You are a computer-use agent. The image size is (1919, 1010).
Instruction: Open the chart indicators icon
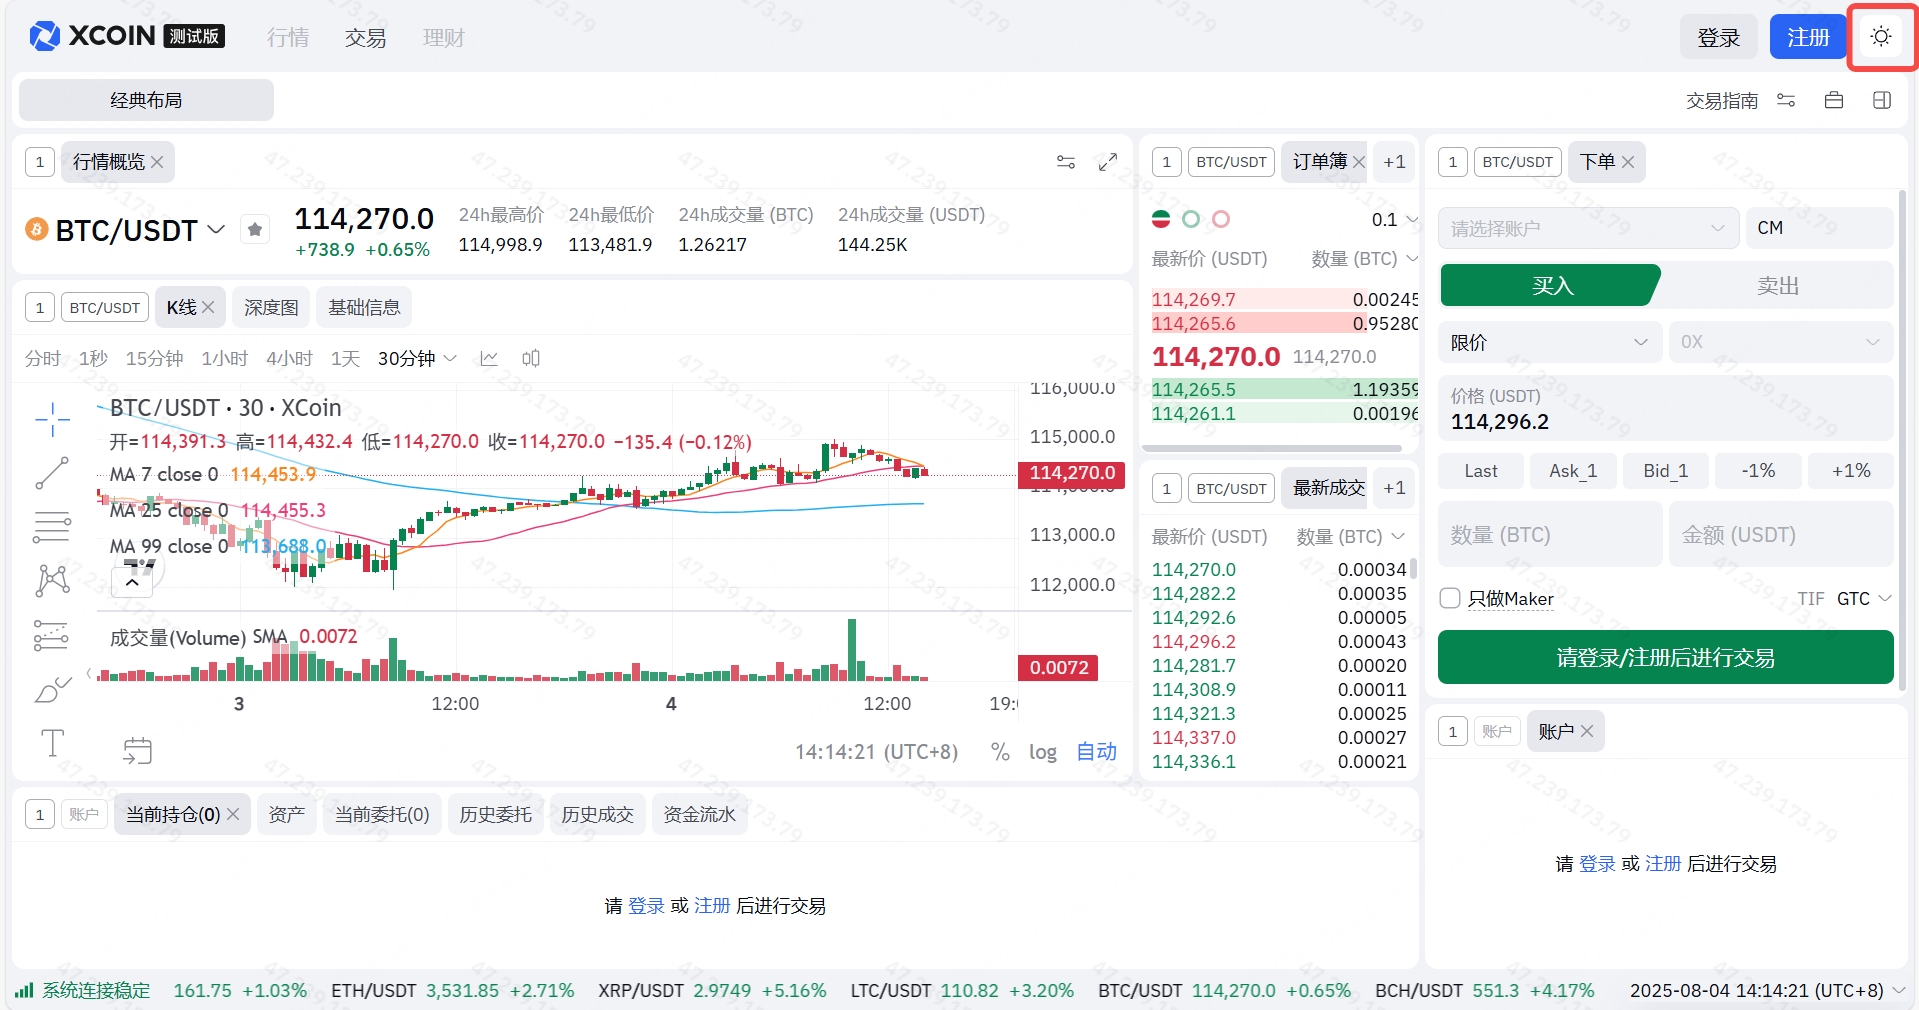coord(489,358)
